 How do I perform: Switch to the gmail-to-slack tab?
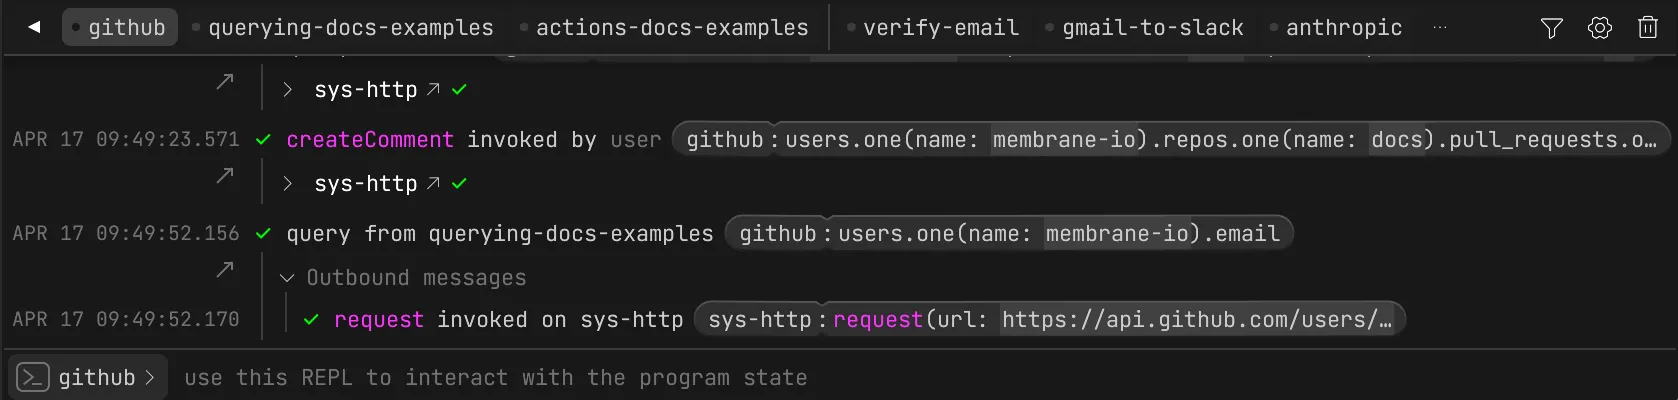point(1152,28)
